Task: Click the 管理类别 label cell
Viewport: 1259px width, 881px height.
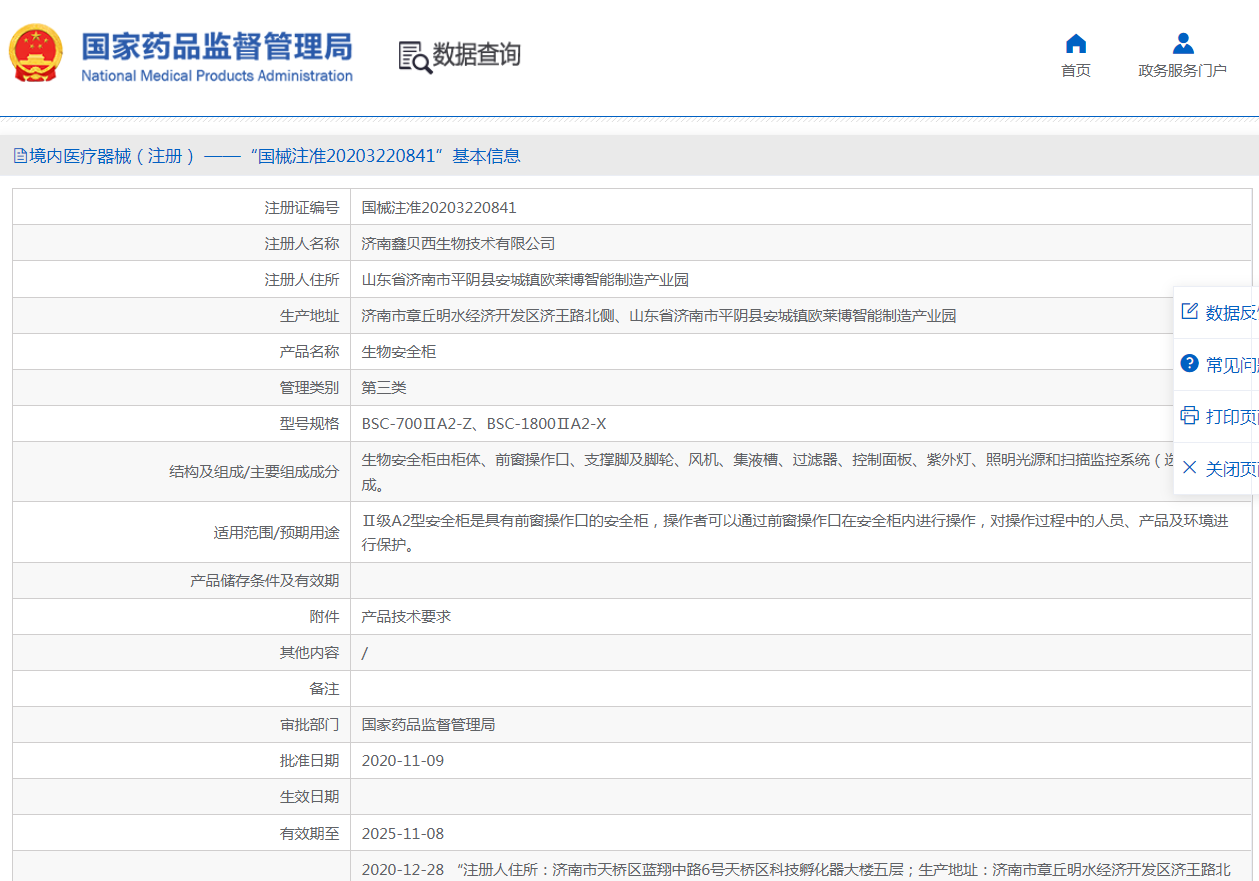Action: 181,388
